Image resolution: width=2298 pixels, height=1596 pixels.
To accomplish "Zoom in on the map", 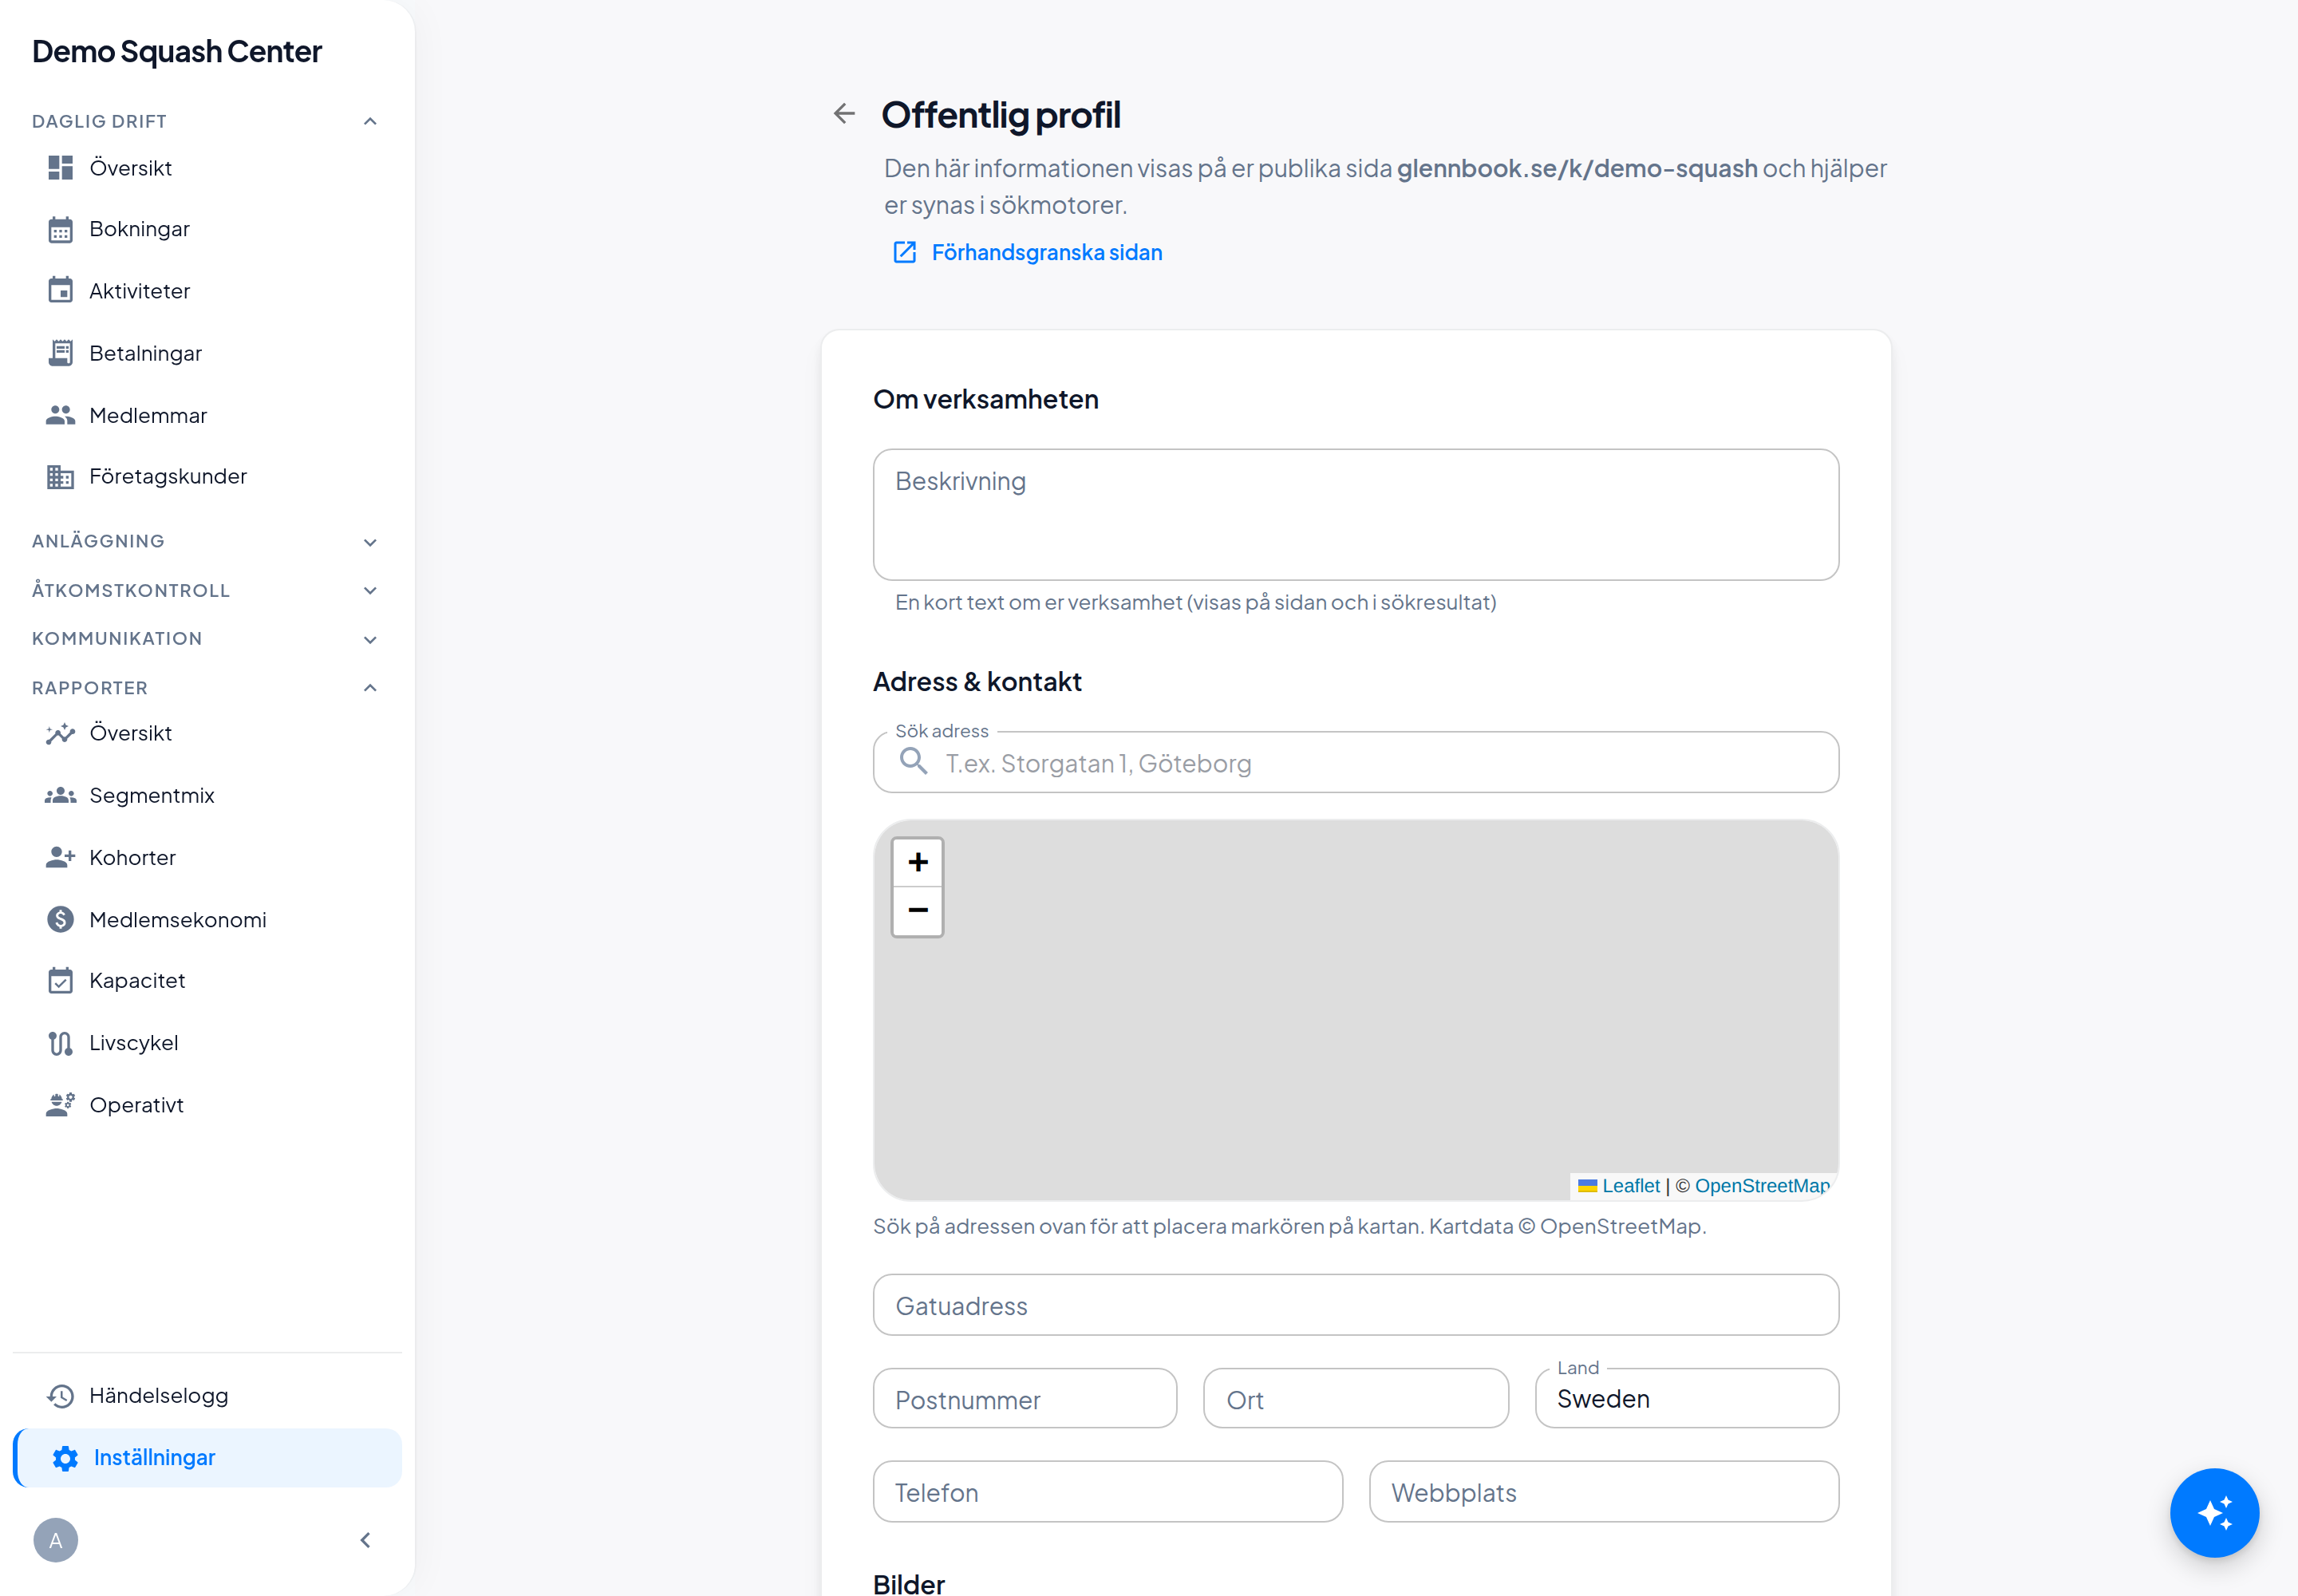I will click(917, 862).
